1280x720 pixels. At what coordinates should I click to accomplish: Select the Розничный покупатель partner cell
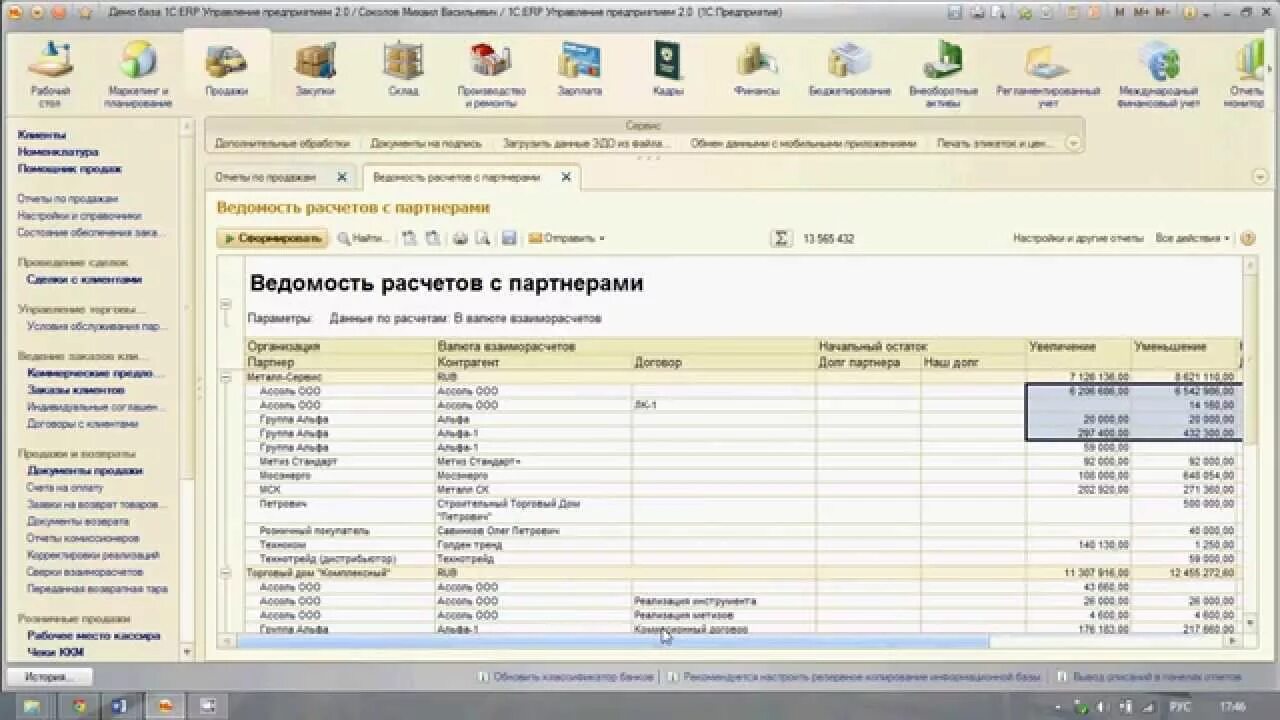coord(339,531)
